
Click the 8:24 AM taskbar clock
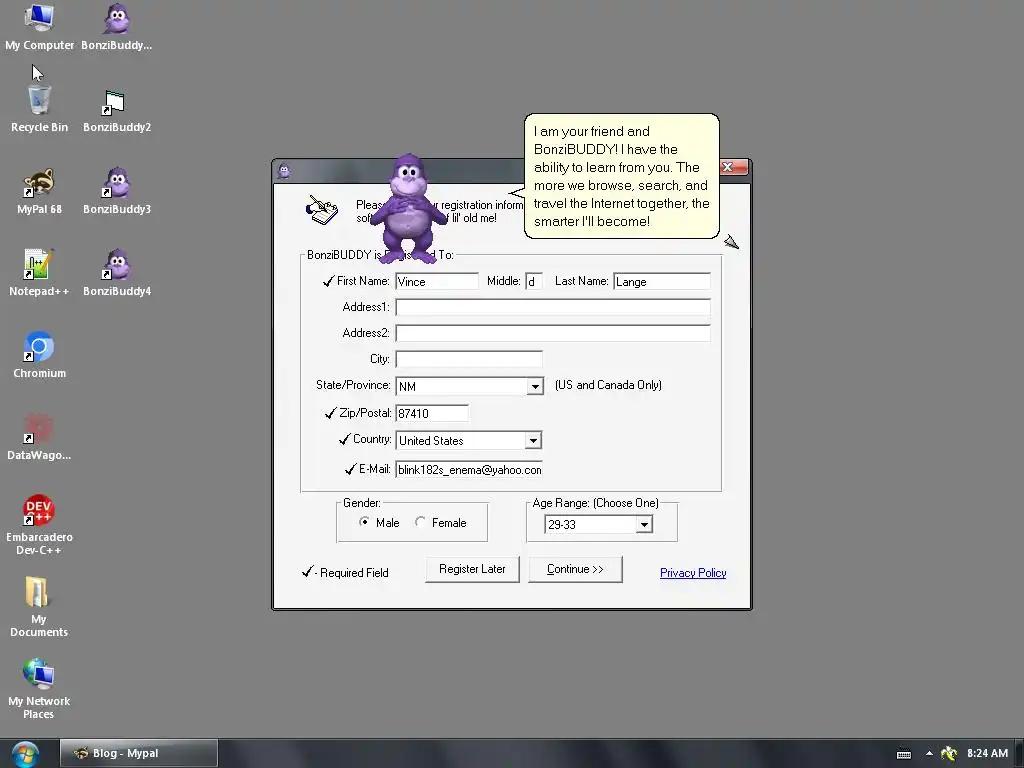tap(987, 754)
